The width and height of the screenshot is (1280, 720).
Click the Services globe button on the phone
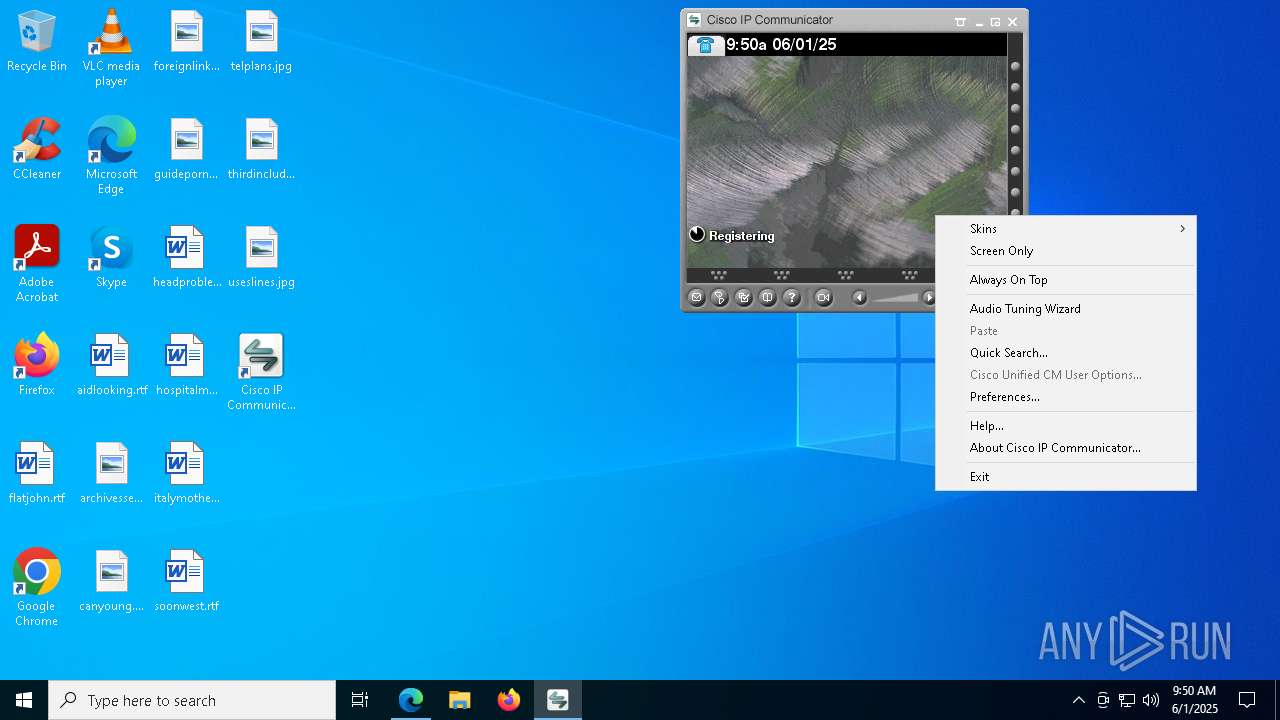[x=720, y=297]
